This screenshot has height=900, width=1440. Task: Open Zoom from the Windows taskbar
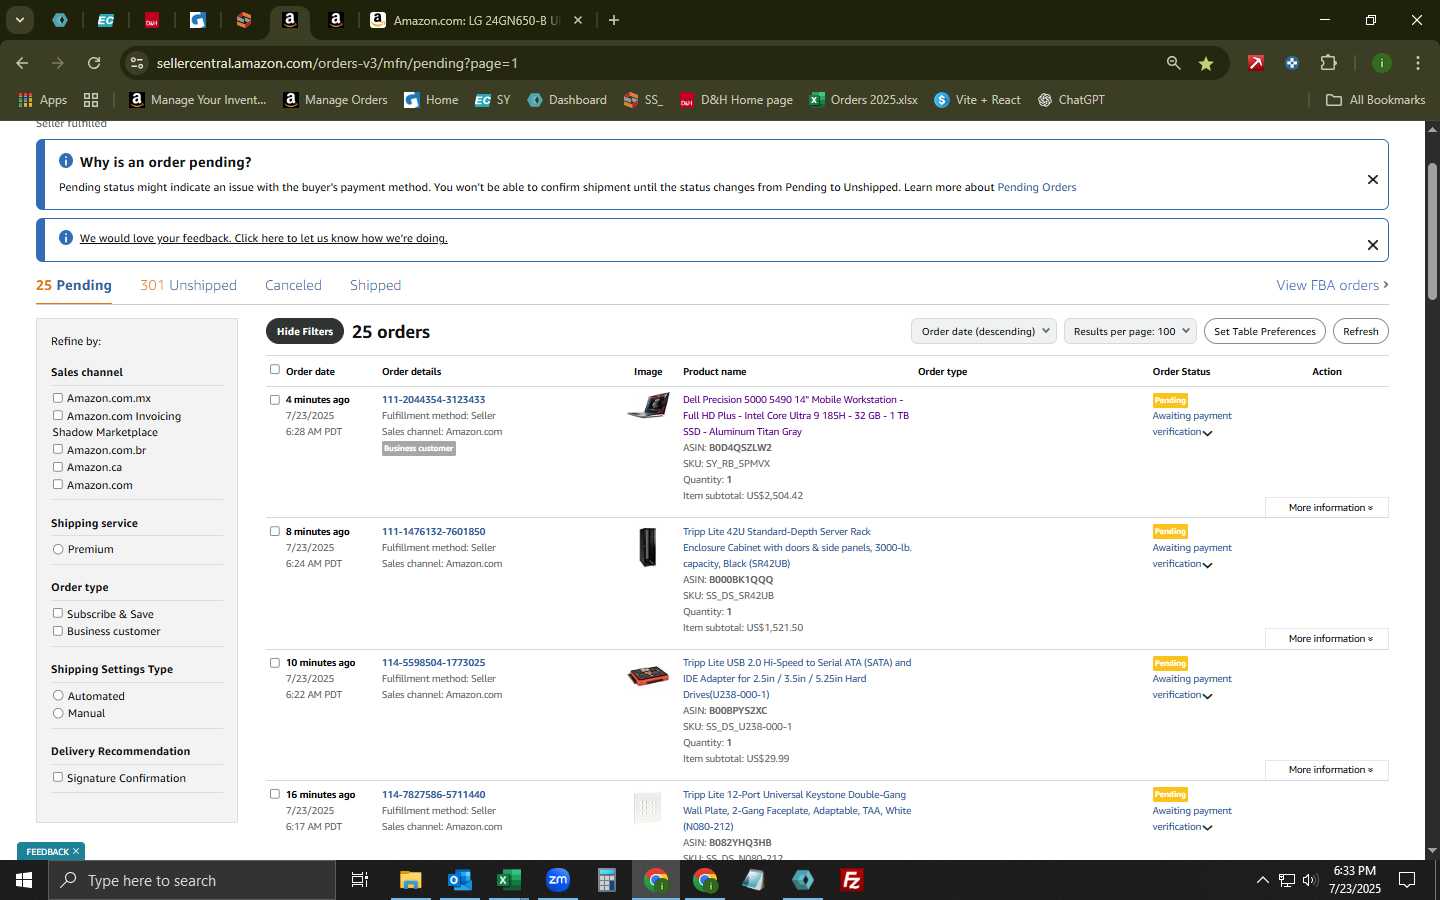click(557, 880)
